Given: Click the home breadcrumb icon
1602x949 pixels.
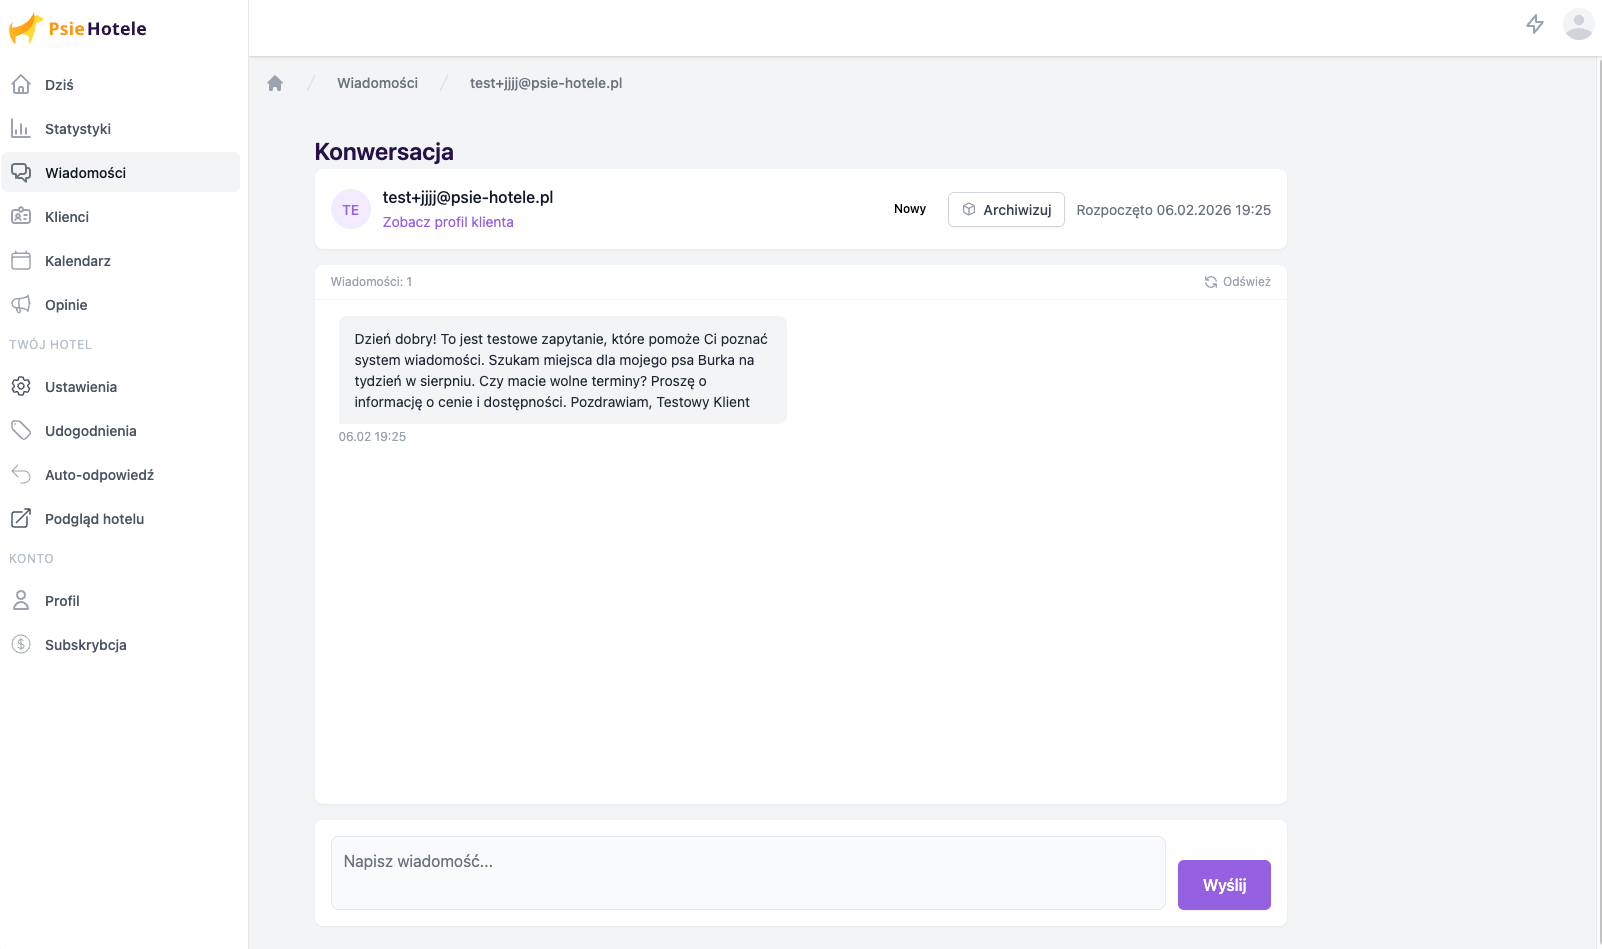Looking at the screenshot, I should click(x=275, y=83).
